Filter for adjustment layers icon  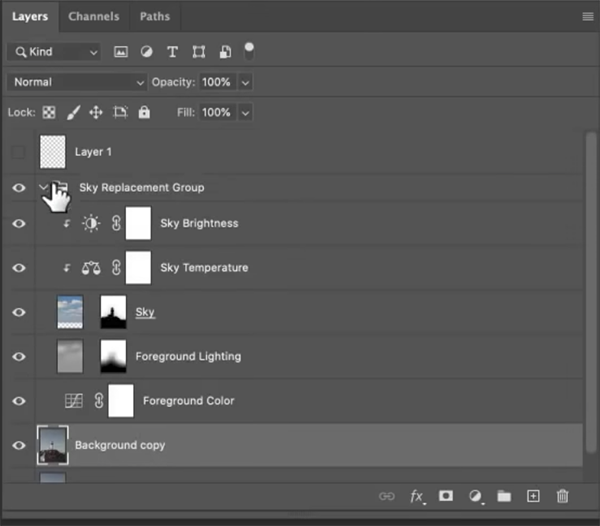pyautogui.click(x=146, y=52)
